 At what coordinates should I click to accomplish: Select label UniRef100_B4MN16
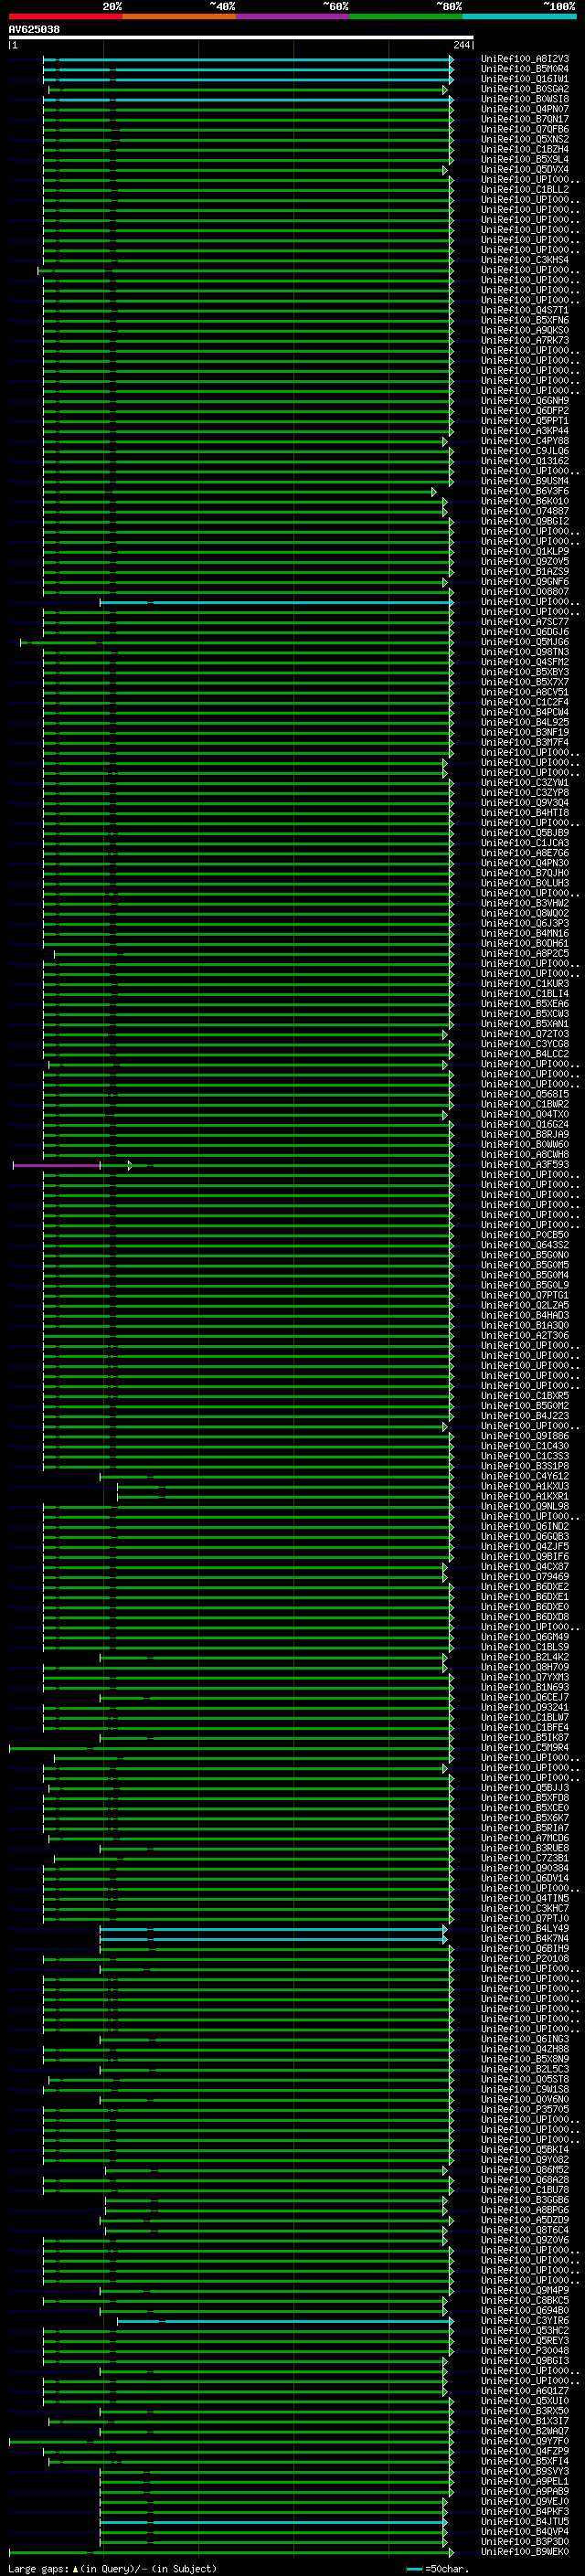(x=525, y=933)
